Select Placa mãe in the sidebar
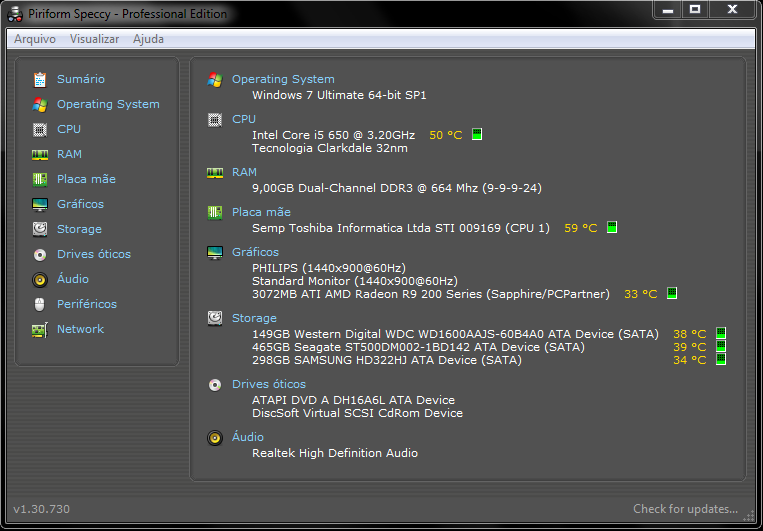 (x=86, y=179)
